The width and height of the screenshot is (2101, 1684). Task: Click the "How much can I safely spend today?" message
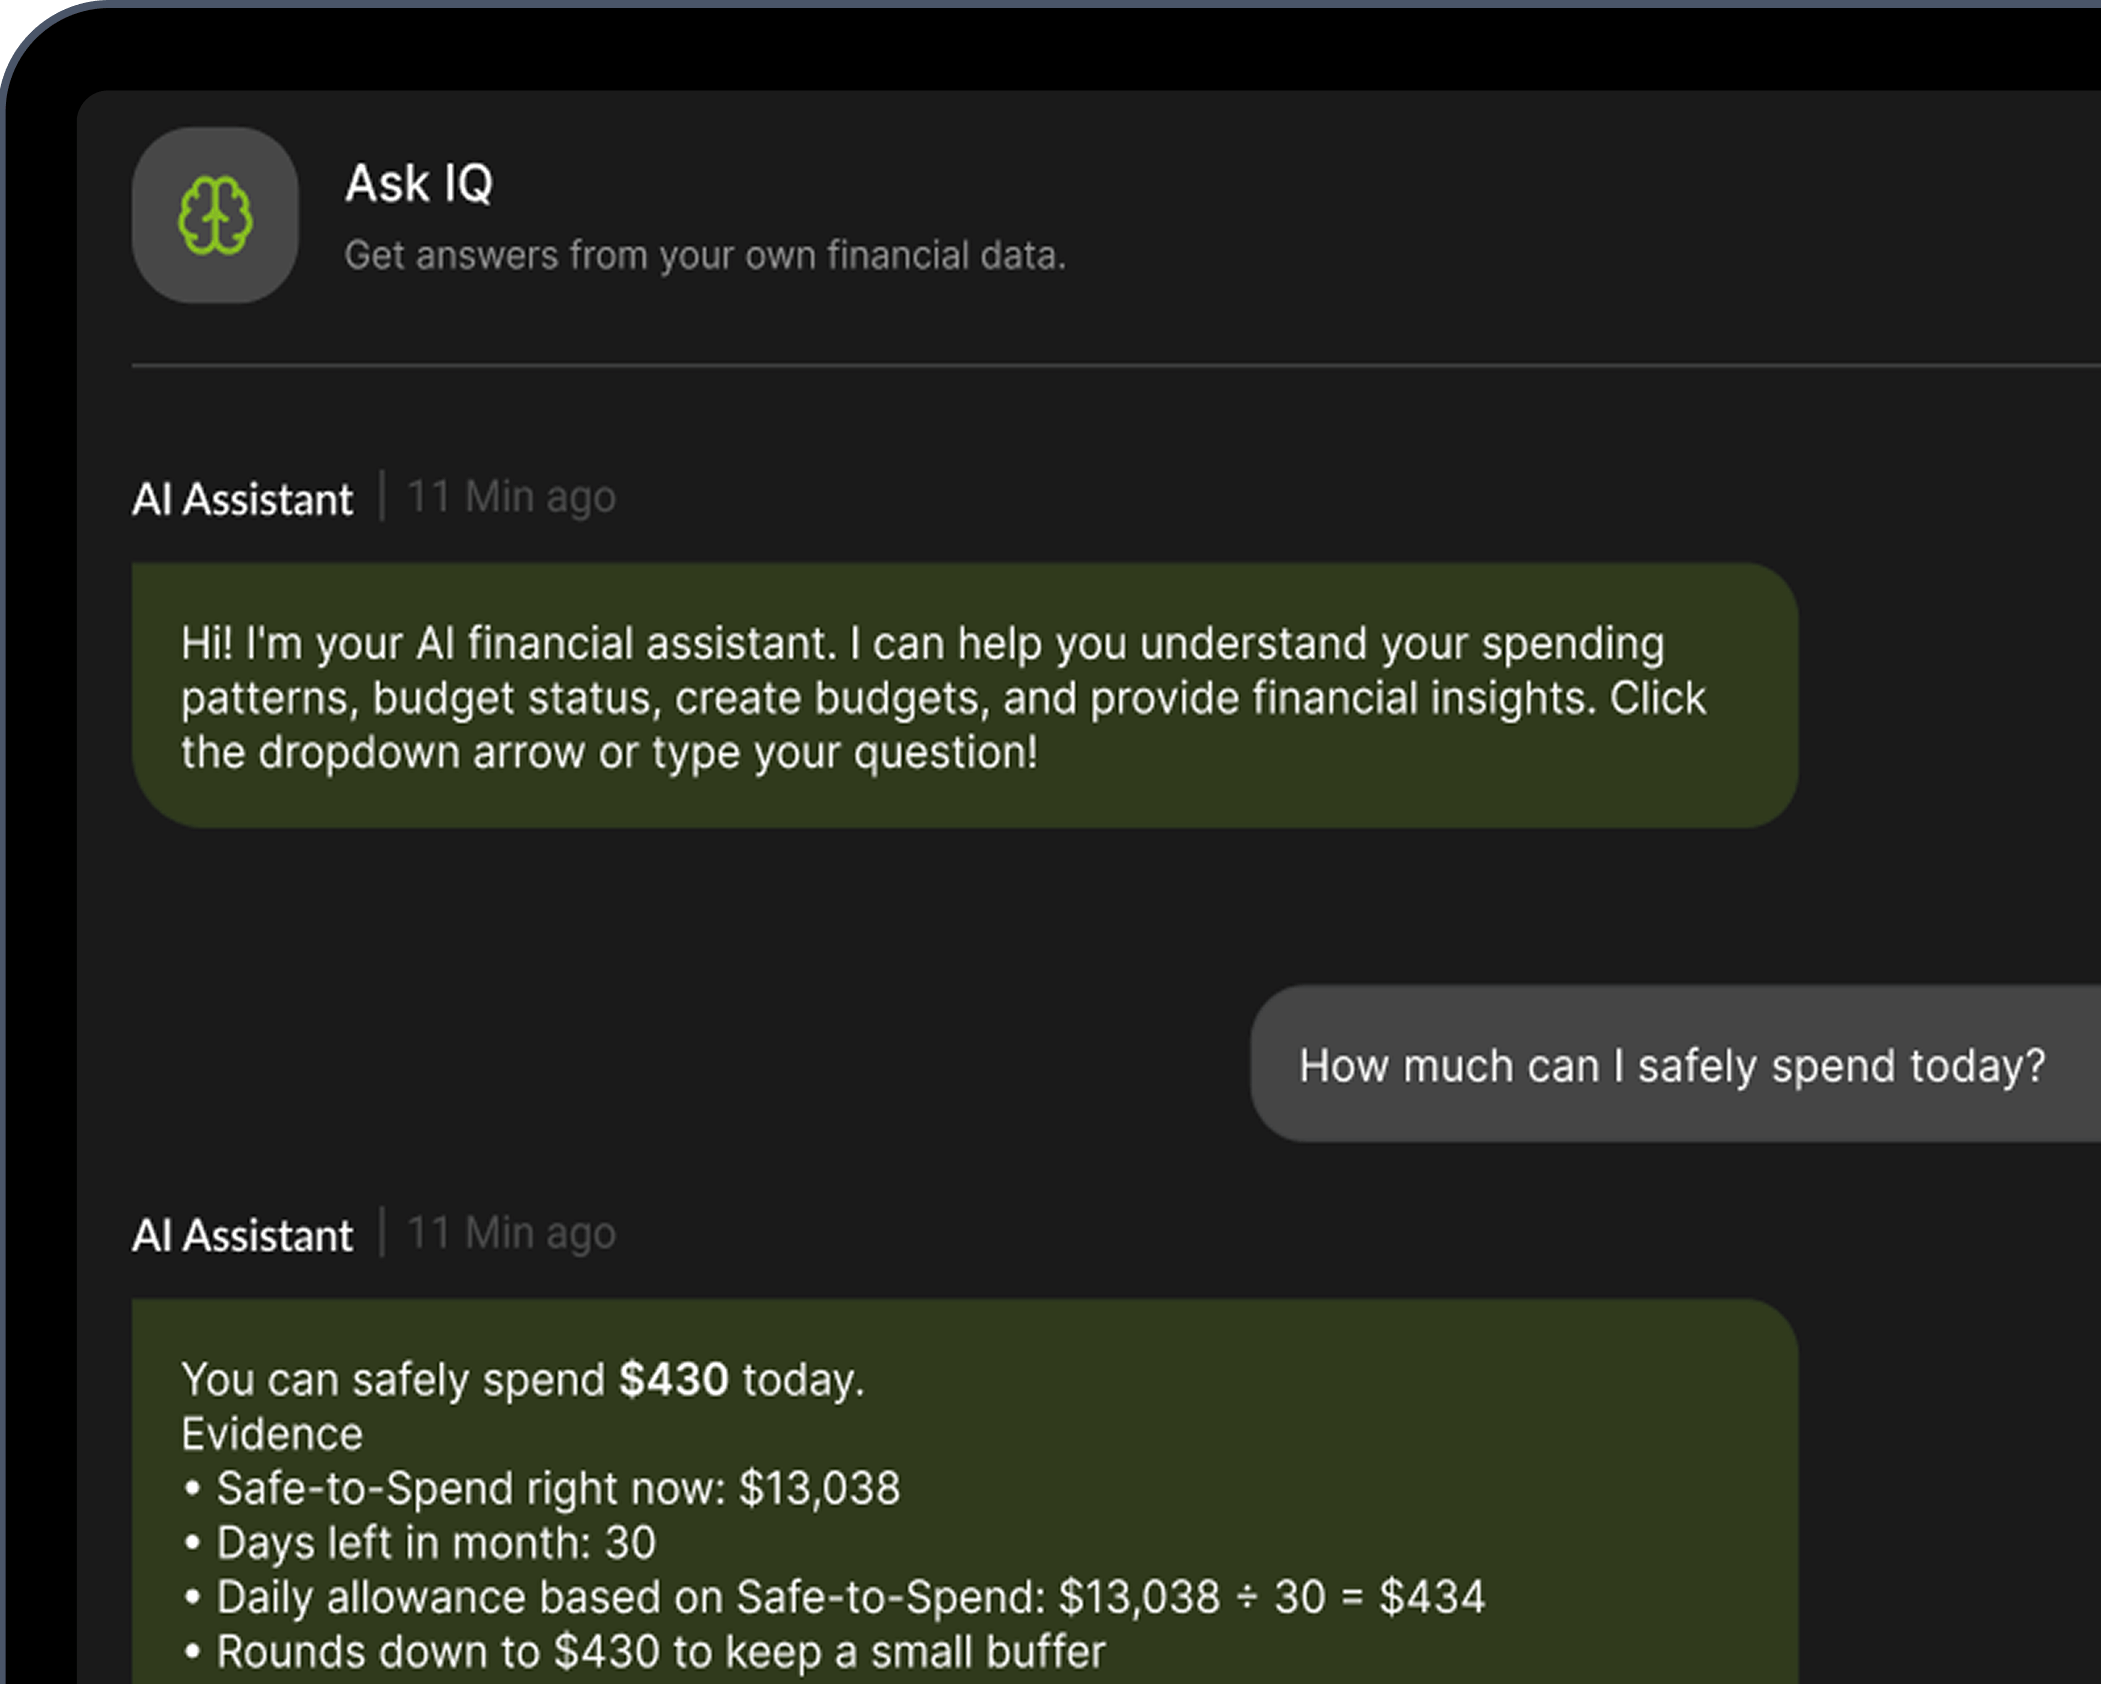coord(1672,1065)
